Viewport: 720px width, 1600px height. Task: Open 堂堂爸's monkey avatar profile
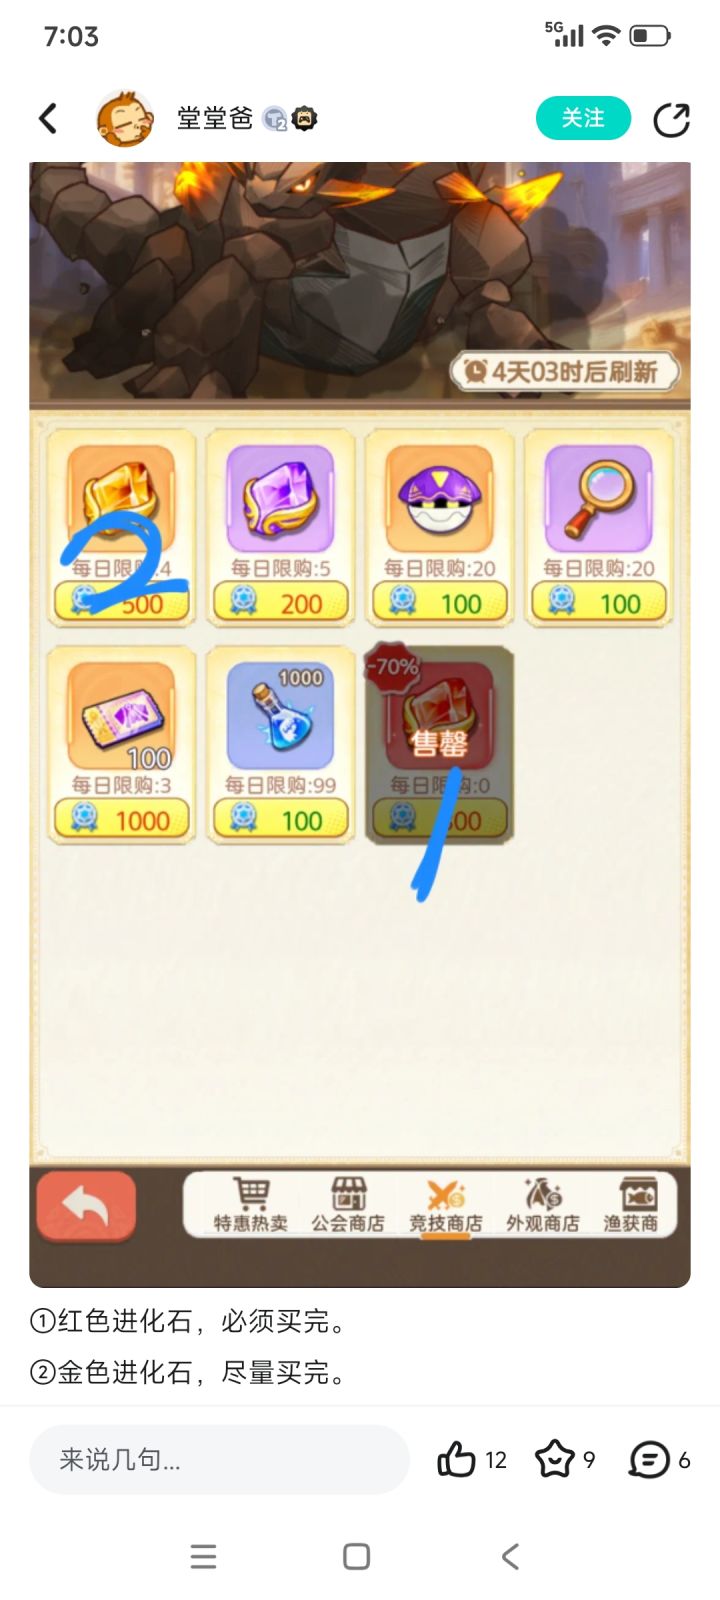125,118
